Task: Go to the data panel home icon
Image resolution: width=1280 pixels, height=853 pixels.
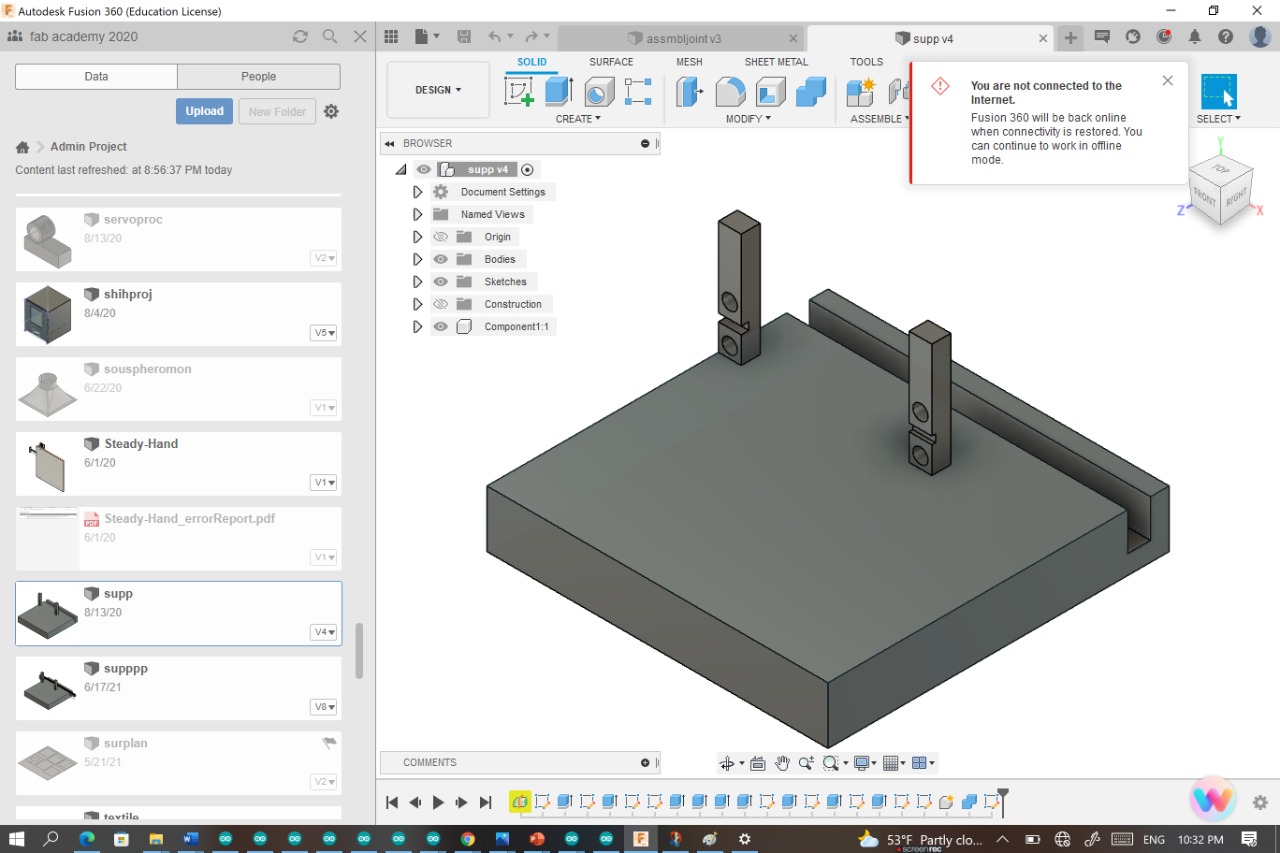Action: [22, 147]
